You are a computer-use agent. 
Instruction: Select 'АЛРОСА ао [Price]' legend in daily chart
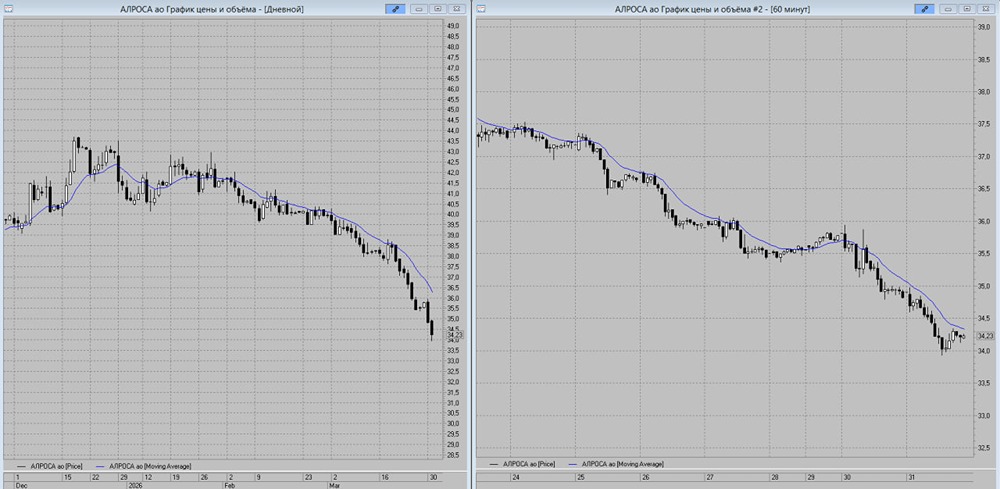point(57,467)
